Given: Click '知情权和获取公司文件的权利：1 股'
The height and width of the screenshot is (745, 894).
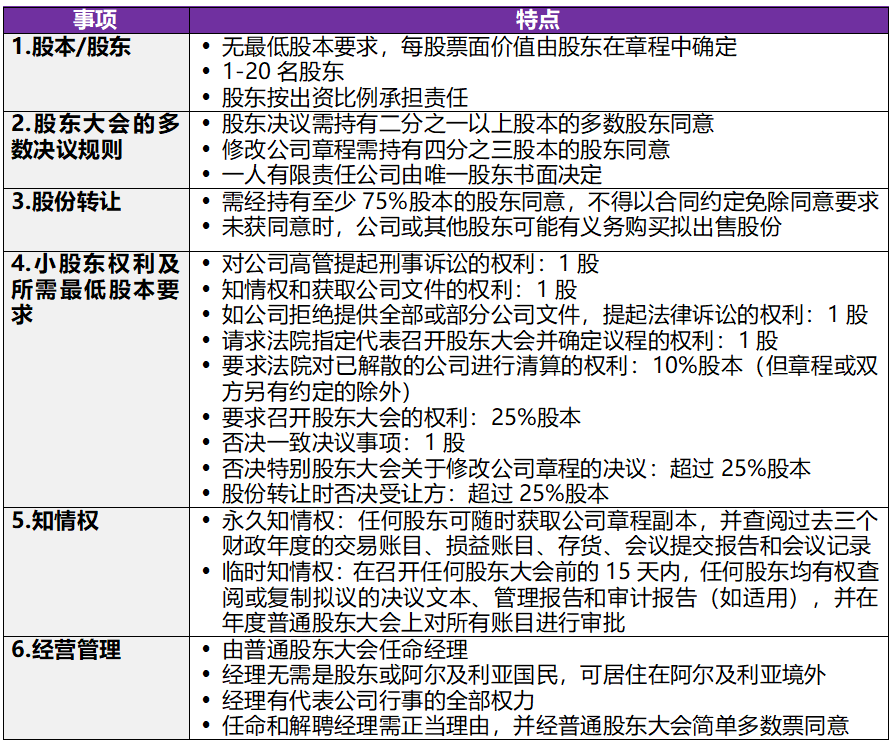Looking at the screenshot, I should point(399,290).
